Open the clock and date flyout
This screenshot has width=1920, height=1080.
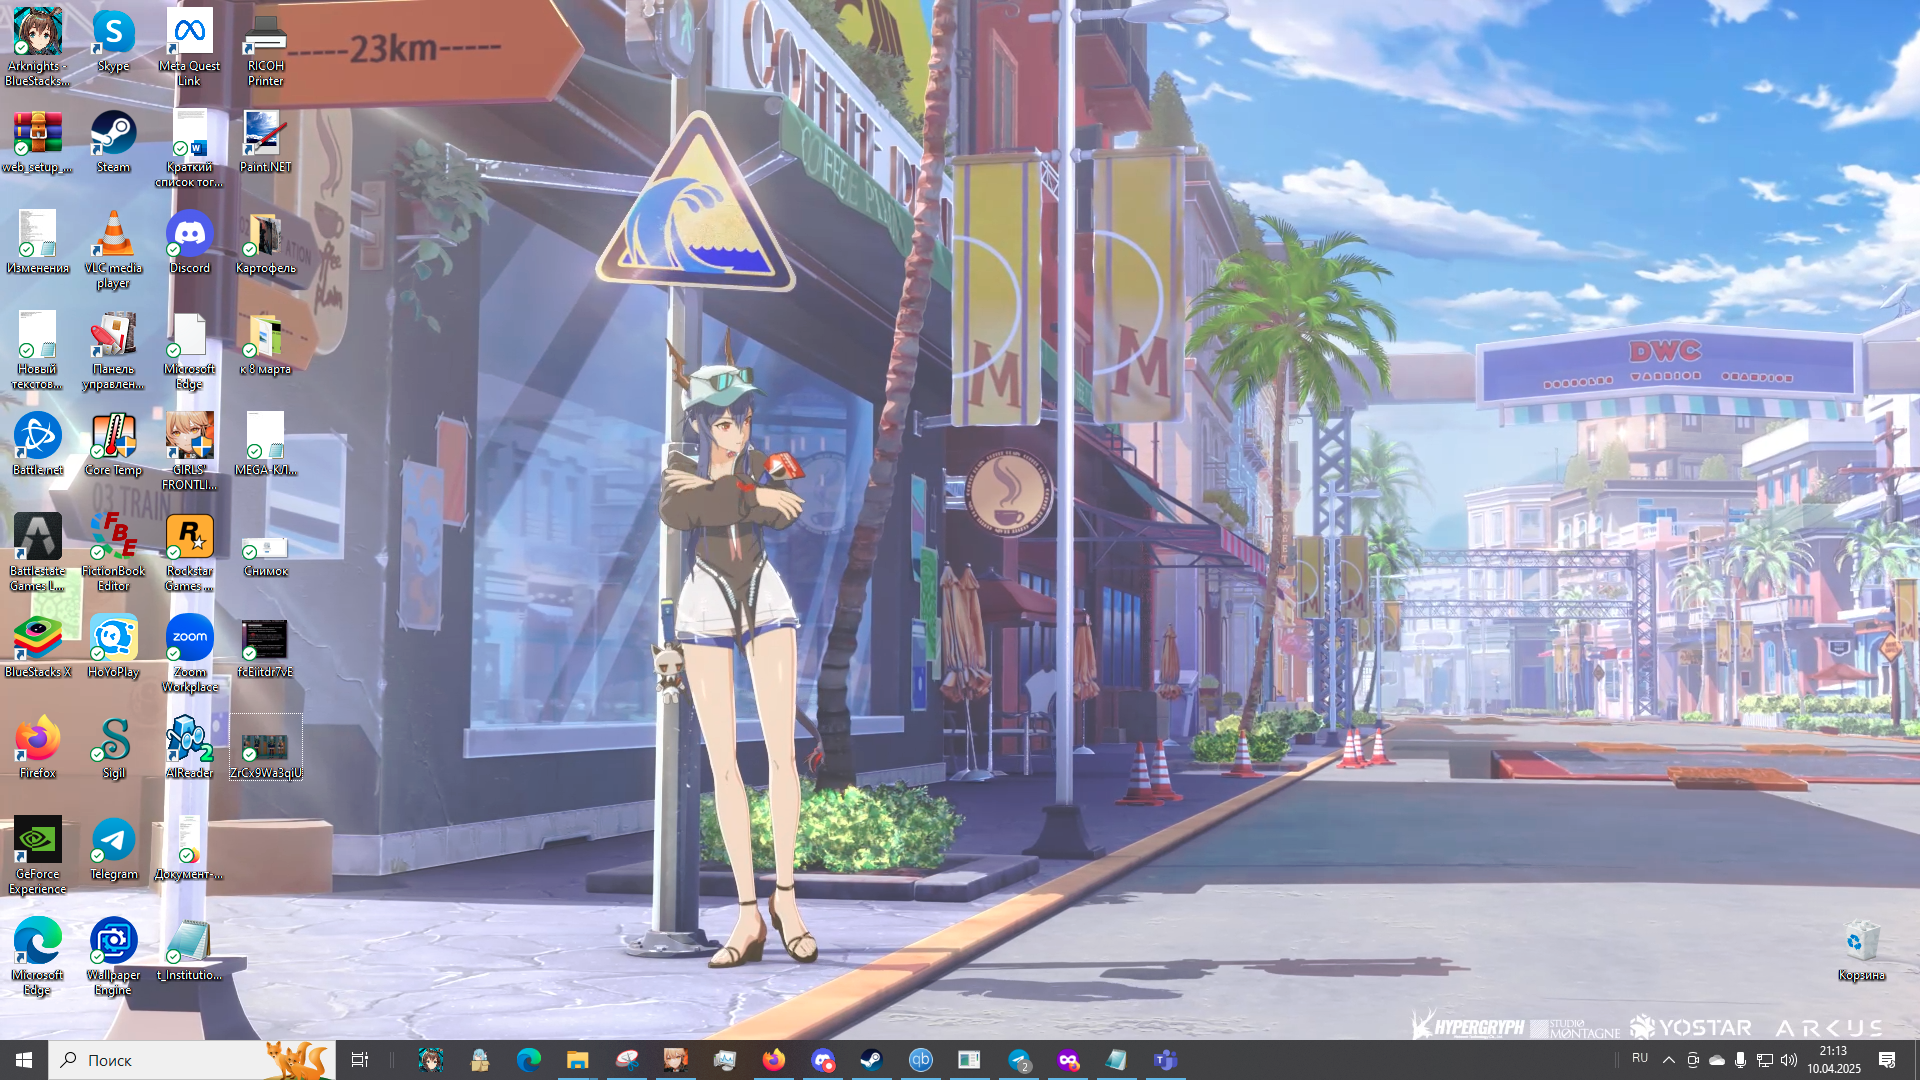(1834, 1060)
